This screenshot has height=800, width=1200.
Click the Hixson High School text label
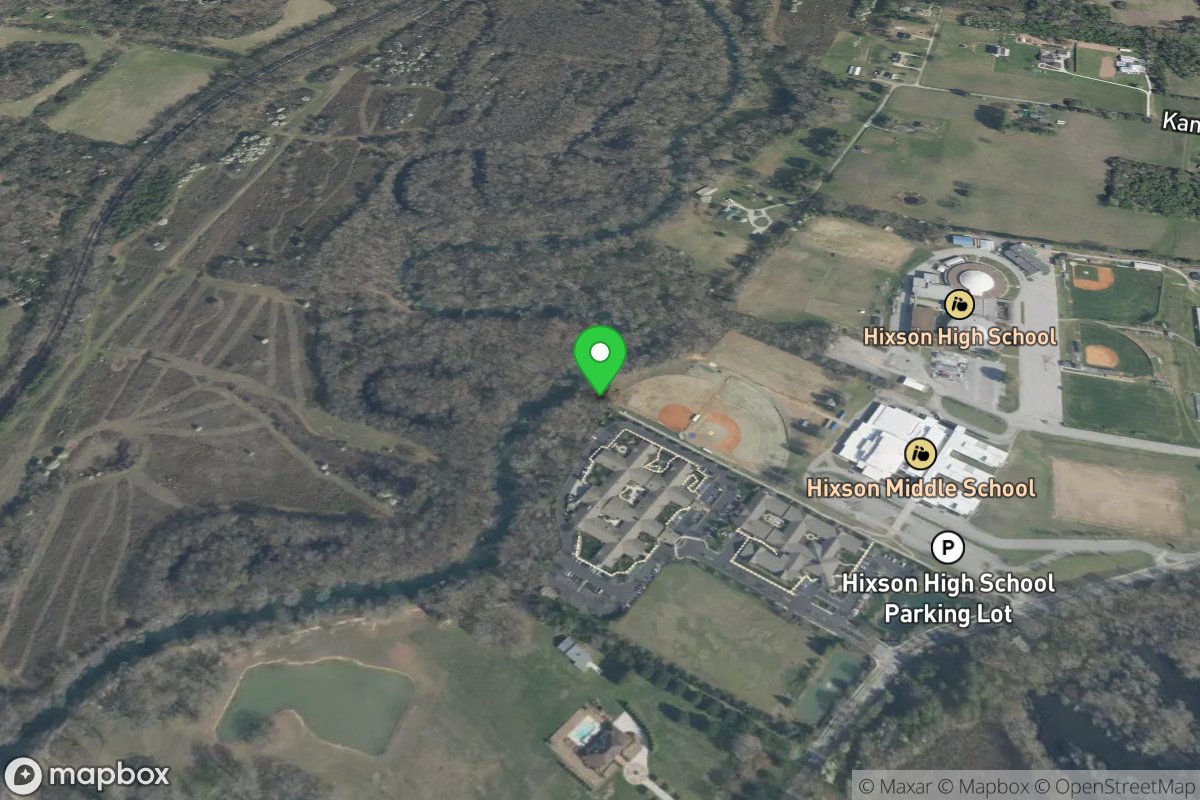click(x=959, y=336)
